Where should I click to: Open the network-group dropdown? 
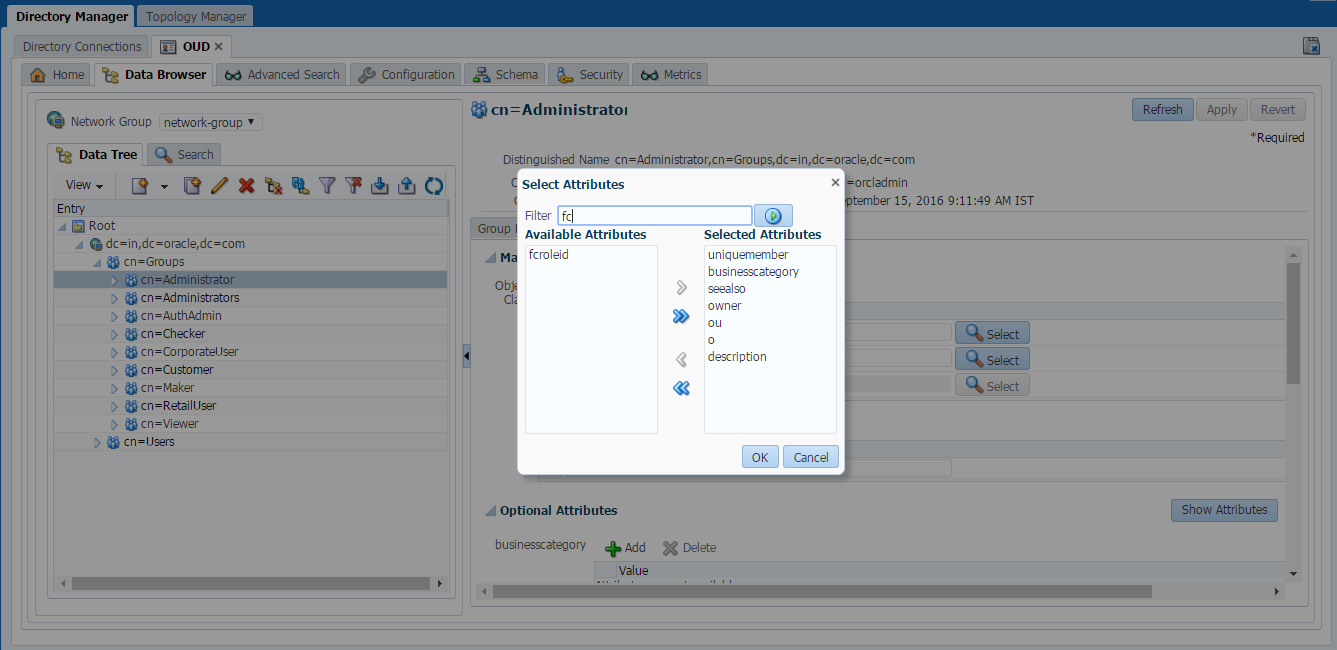[x=211, y=122]
